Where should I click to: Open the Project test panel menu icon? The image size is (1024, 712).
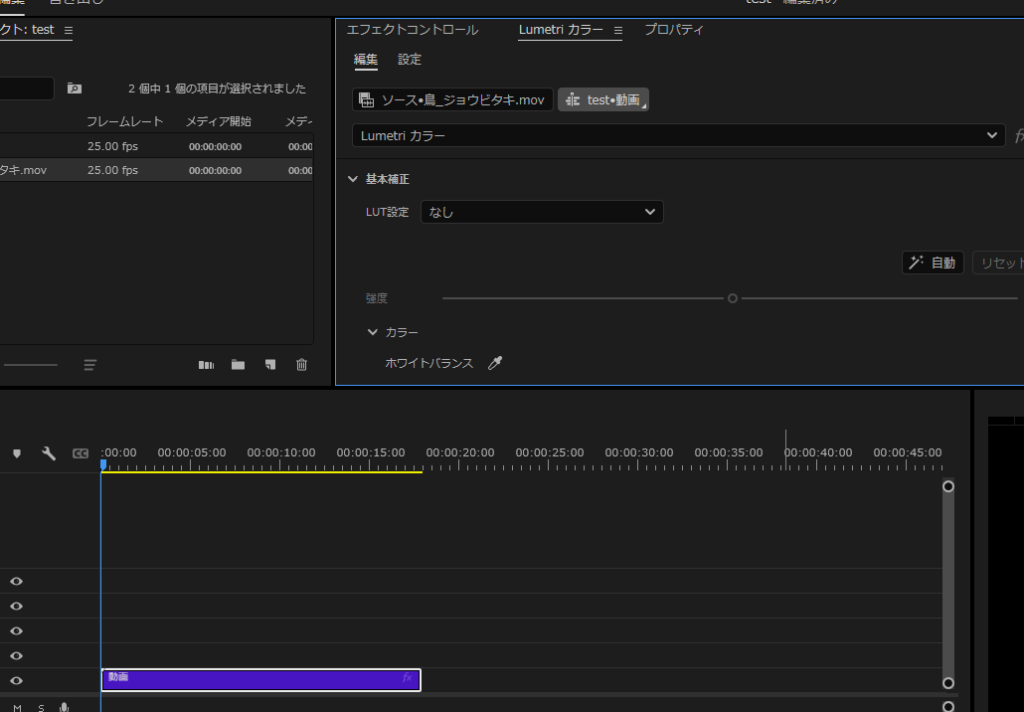pyautogui.click(x=69, y=30)
